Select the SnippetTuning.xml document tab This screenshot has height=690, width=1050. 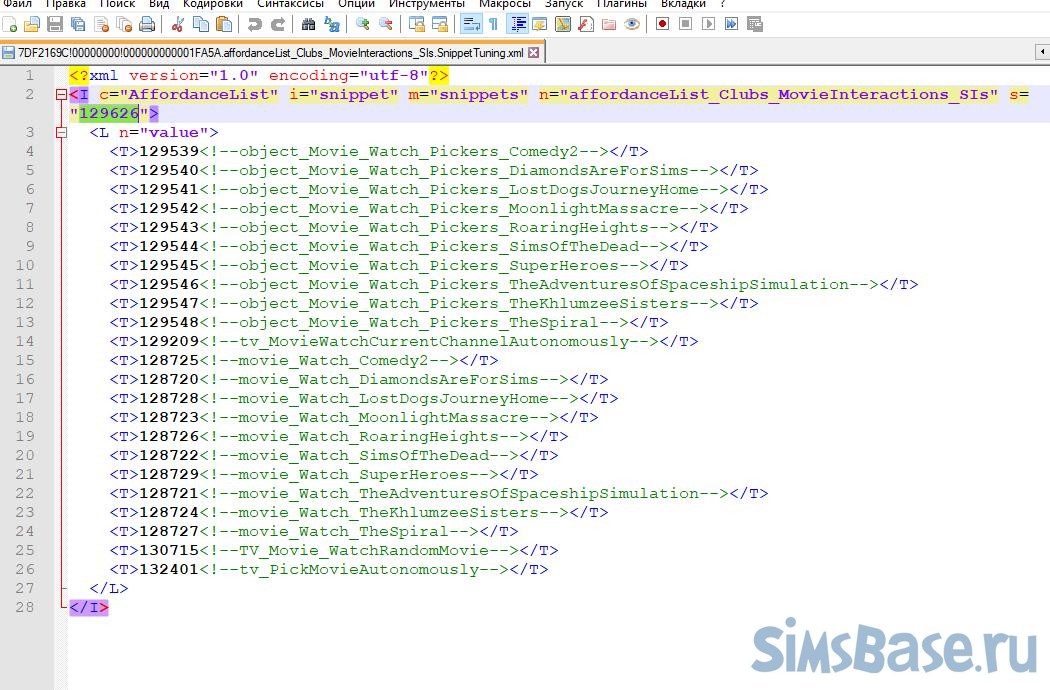coord(270,52)
